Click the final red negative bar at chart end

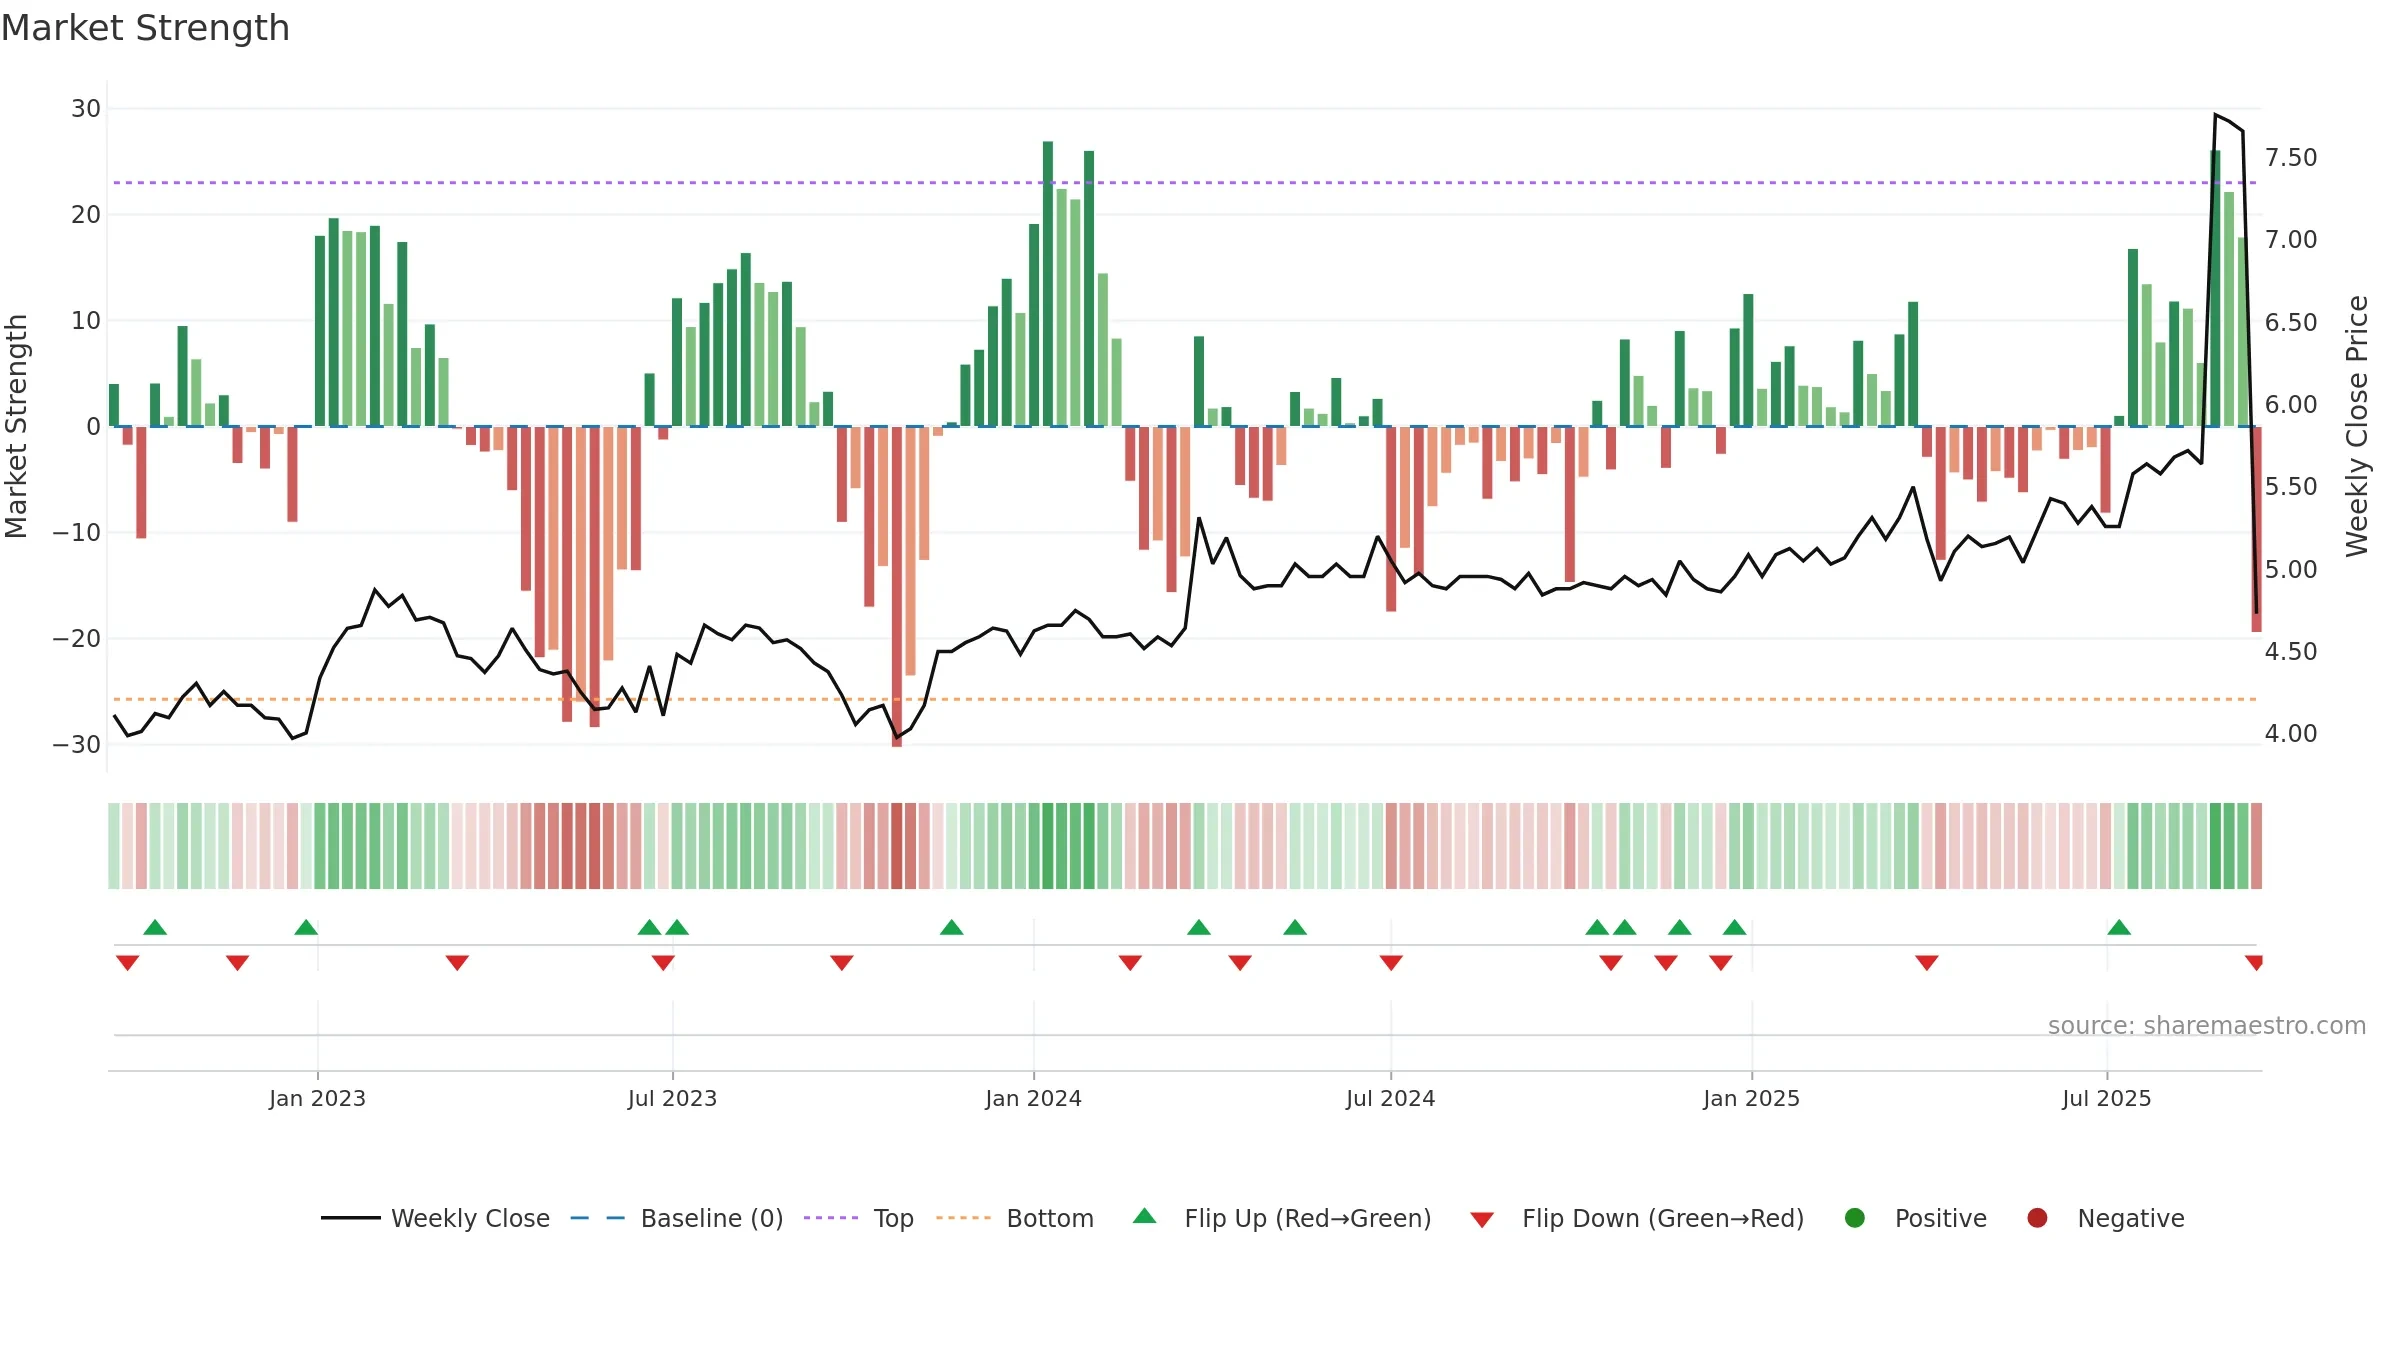coord(2256,529)
